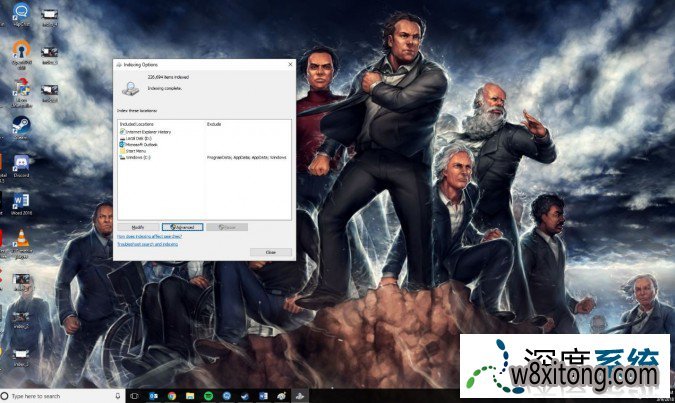Open Google Chrome from the taskbar
Viewport: 675px width, 403px height.
(173, 396)
